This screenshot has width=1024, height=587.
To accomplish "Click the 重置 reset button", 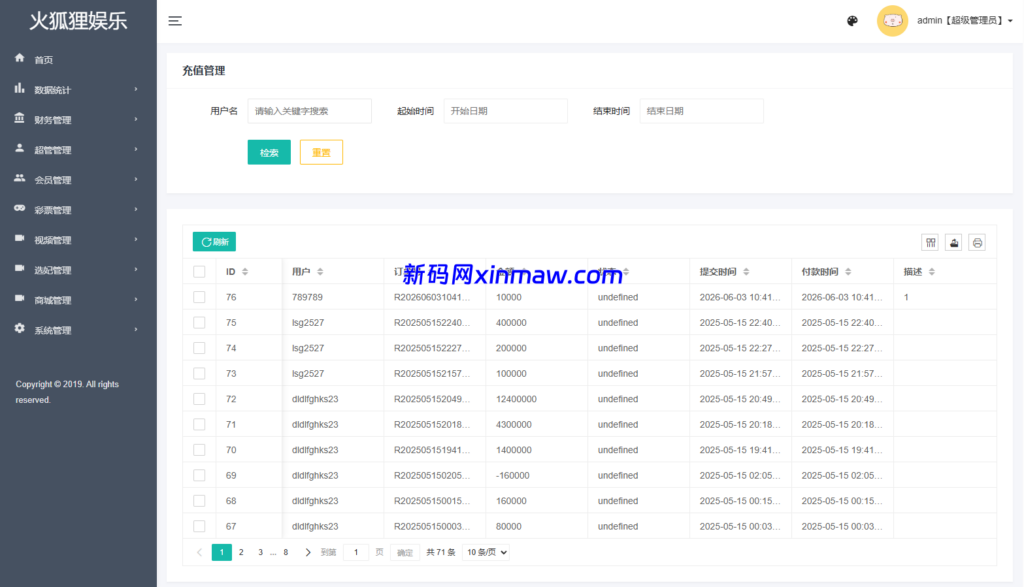I will 321,152.
